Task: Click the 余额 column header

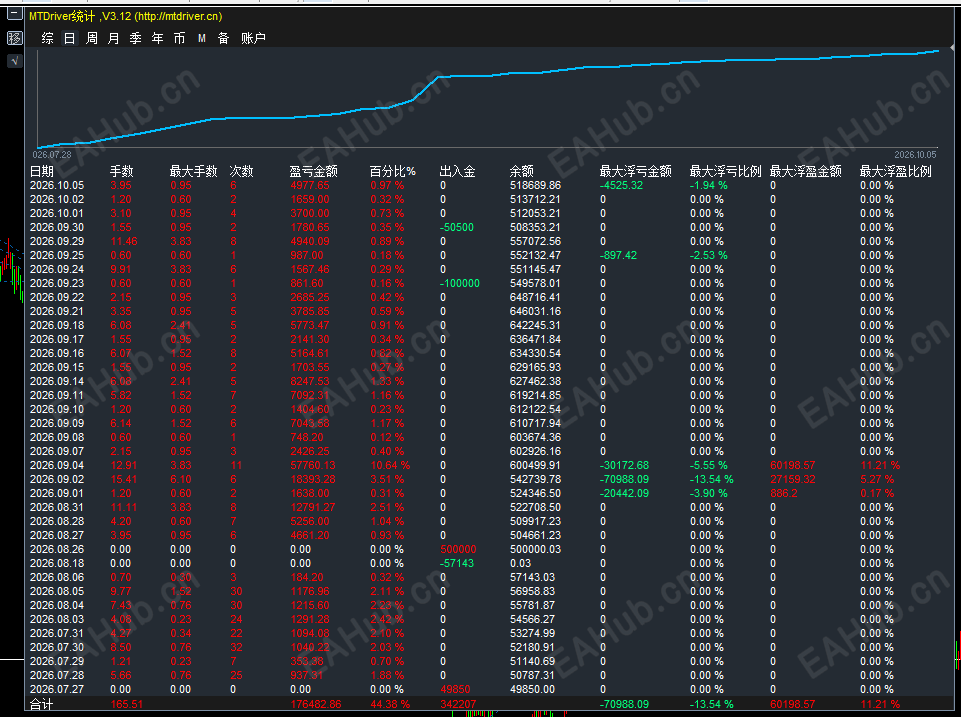Action: 522,172
